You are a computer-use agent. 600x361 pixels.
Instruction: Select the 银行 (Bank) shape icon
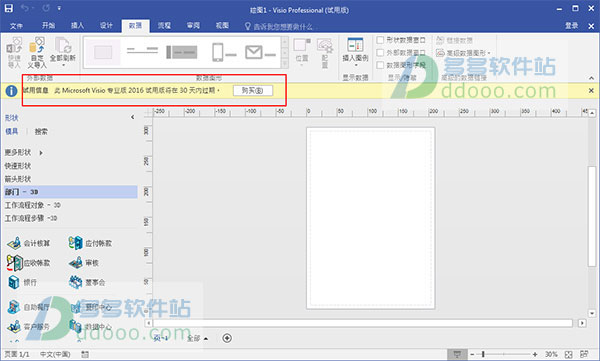(14, 283)
